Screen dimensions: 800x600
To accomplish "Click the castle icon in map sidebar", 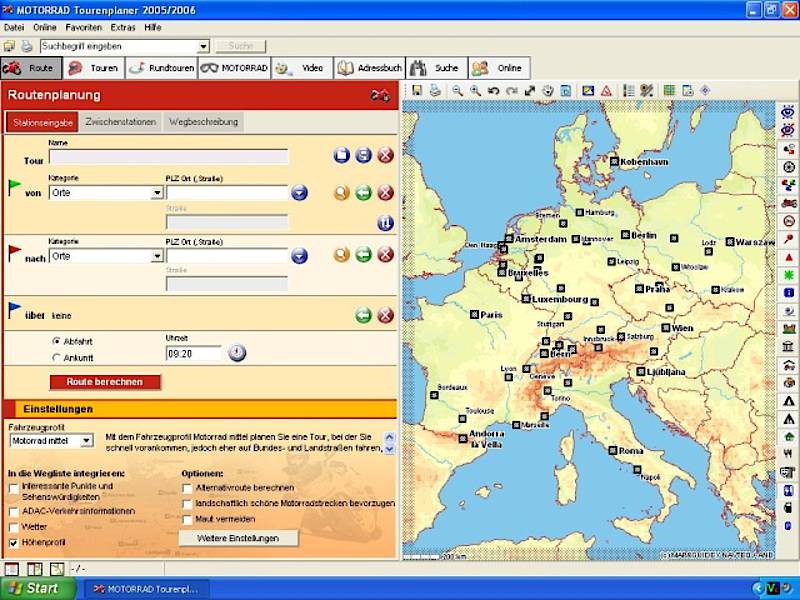I will point(788,329).
